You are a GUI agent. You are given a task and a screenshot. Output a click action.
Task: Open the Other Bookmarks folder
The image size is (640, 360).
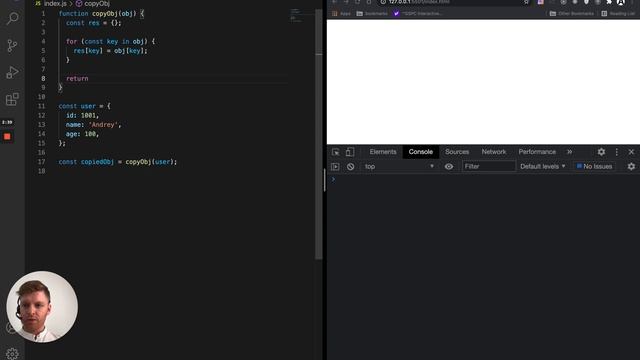[571, 13]
